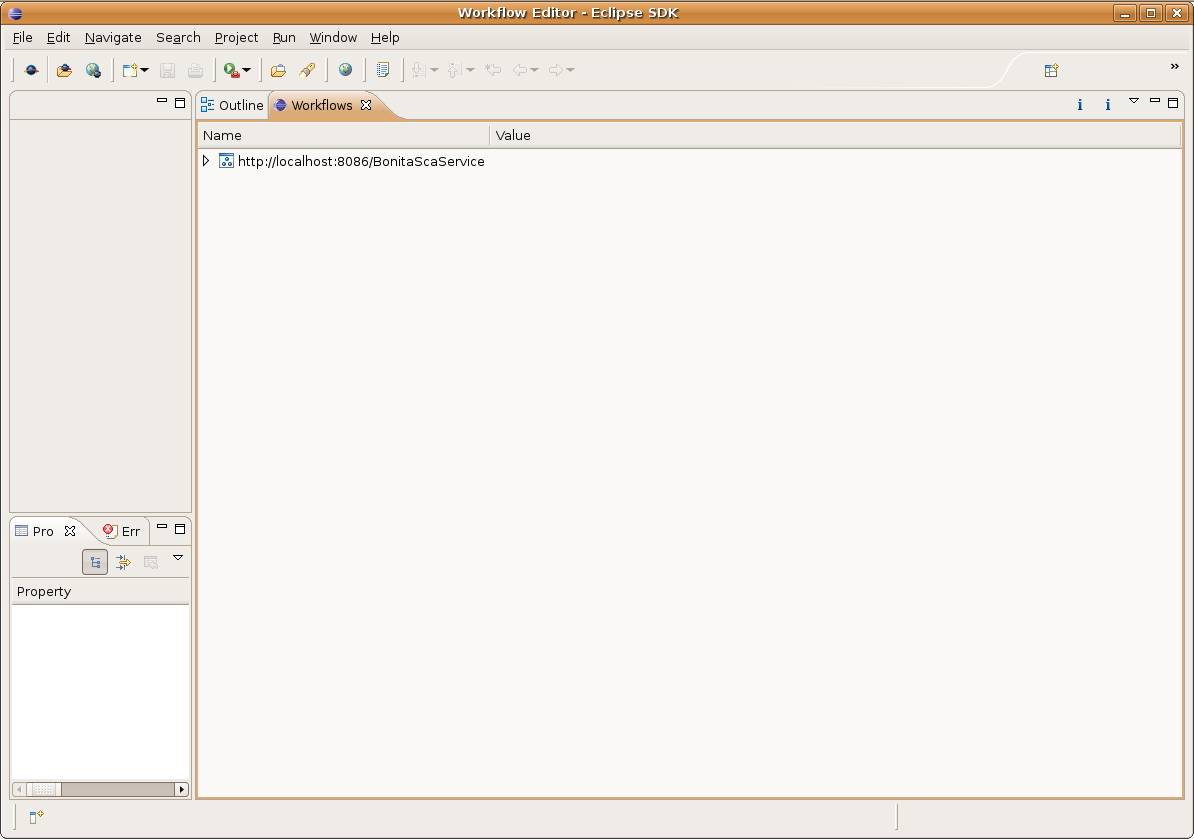This screenshot has width=1194, height=839.
Task: Click the globe-with-planet toolbar icon
Action: [x=93, y=70]
